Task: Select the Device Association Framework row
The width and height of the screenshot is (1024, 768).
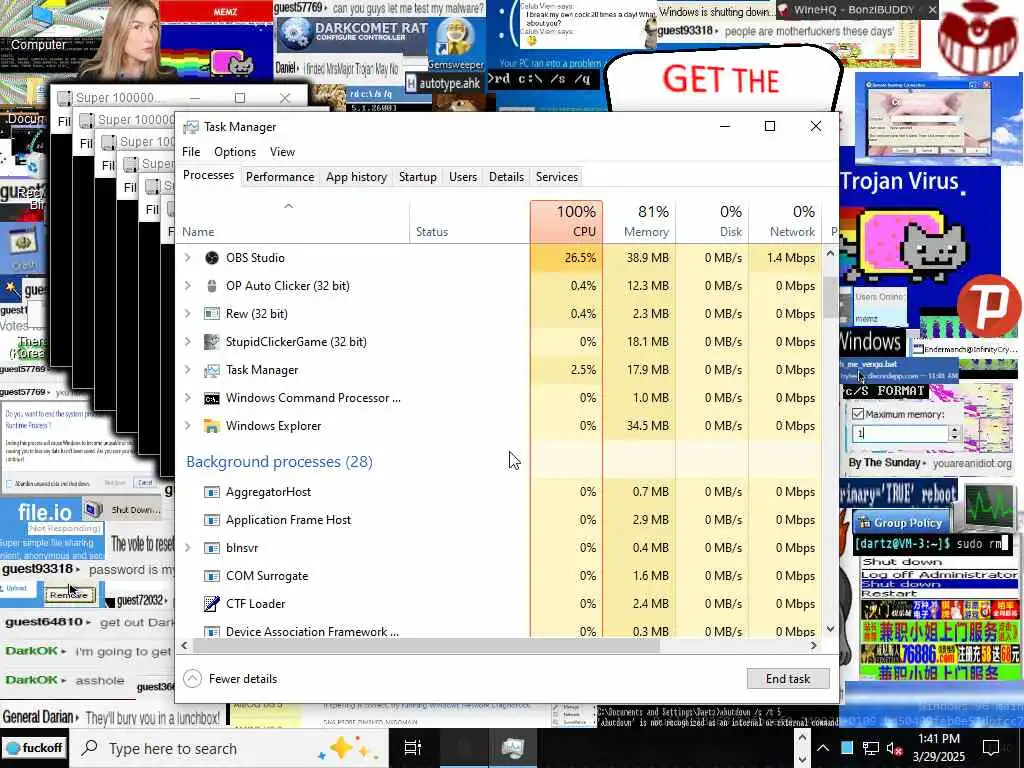Action: click(x=498, y=631)
